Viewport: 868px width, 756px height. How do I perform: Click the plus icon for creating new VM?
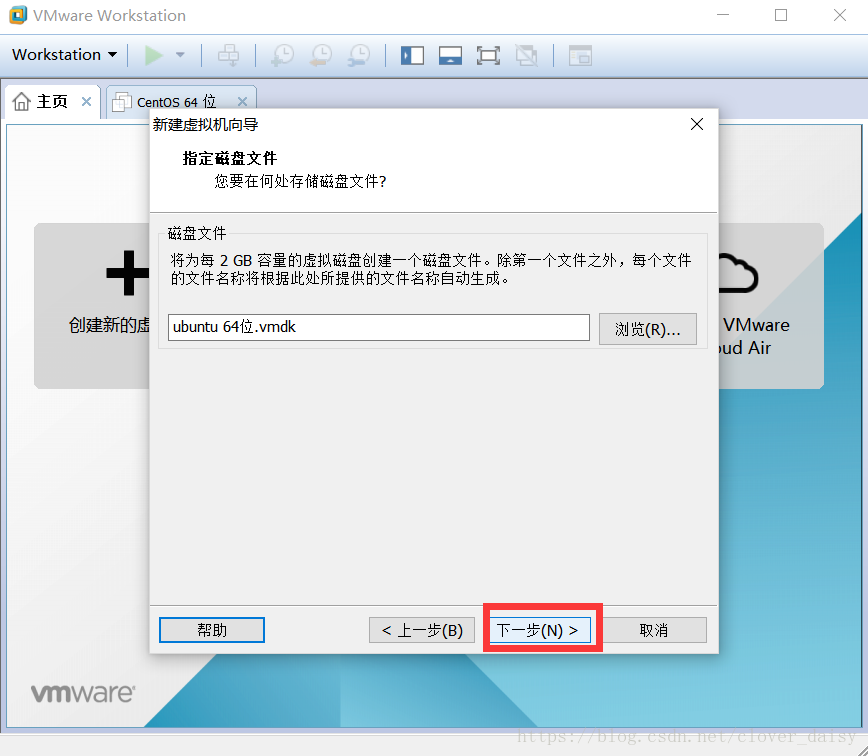[x=128, y=273]
